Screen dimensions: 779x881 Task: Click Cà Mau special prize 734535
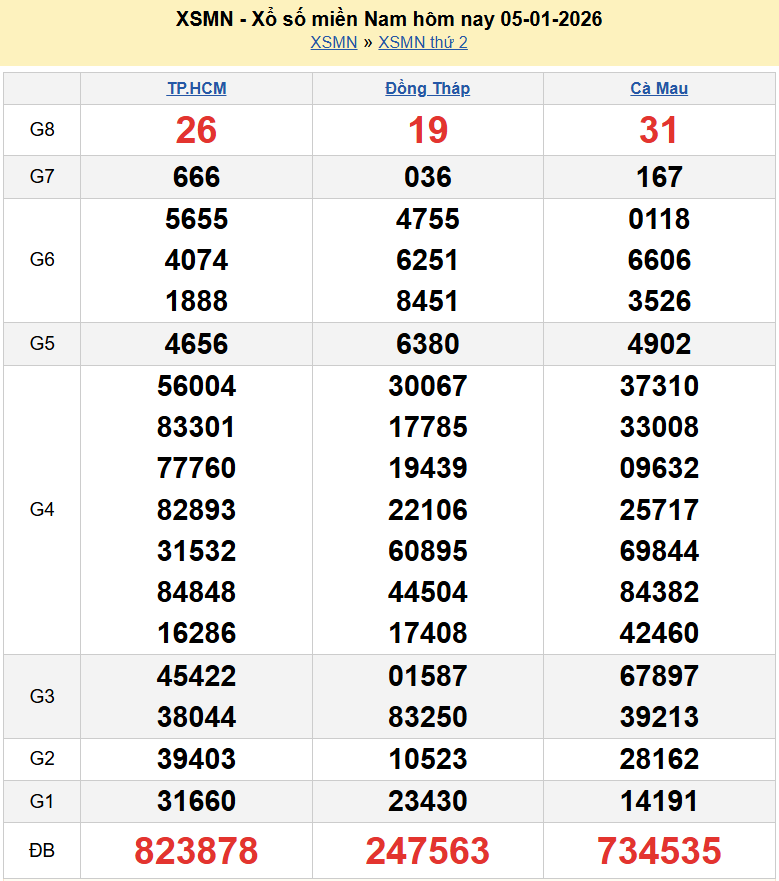point(659,851)
